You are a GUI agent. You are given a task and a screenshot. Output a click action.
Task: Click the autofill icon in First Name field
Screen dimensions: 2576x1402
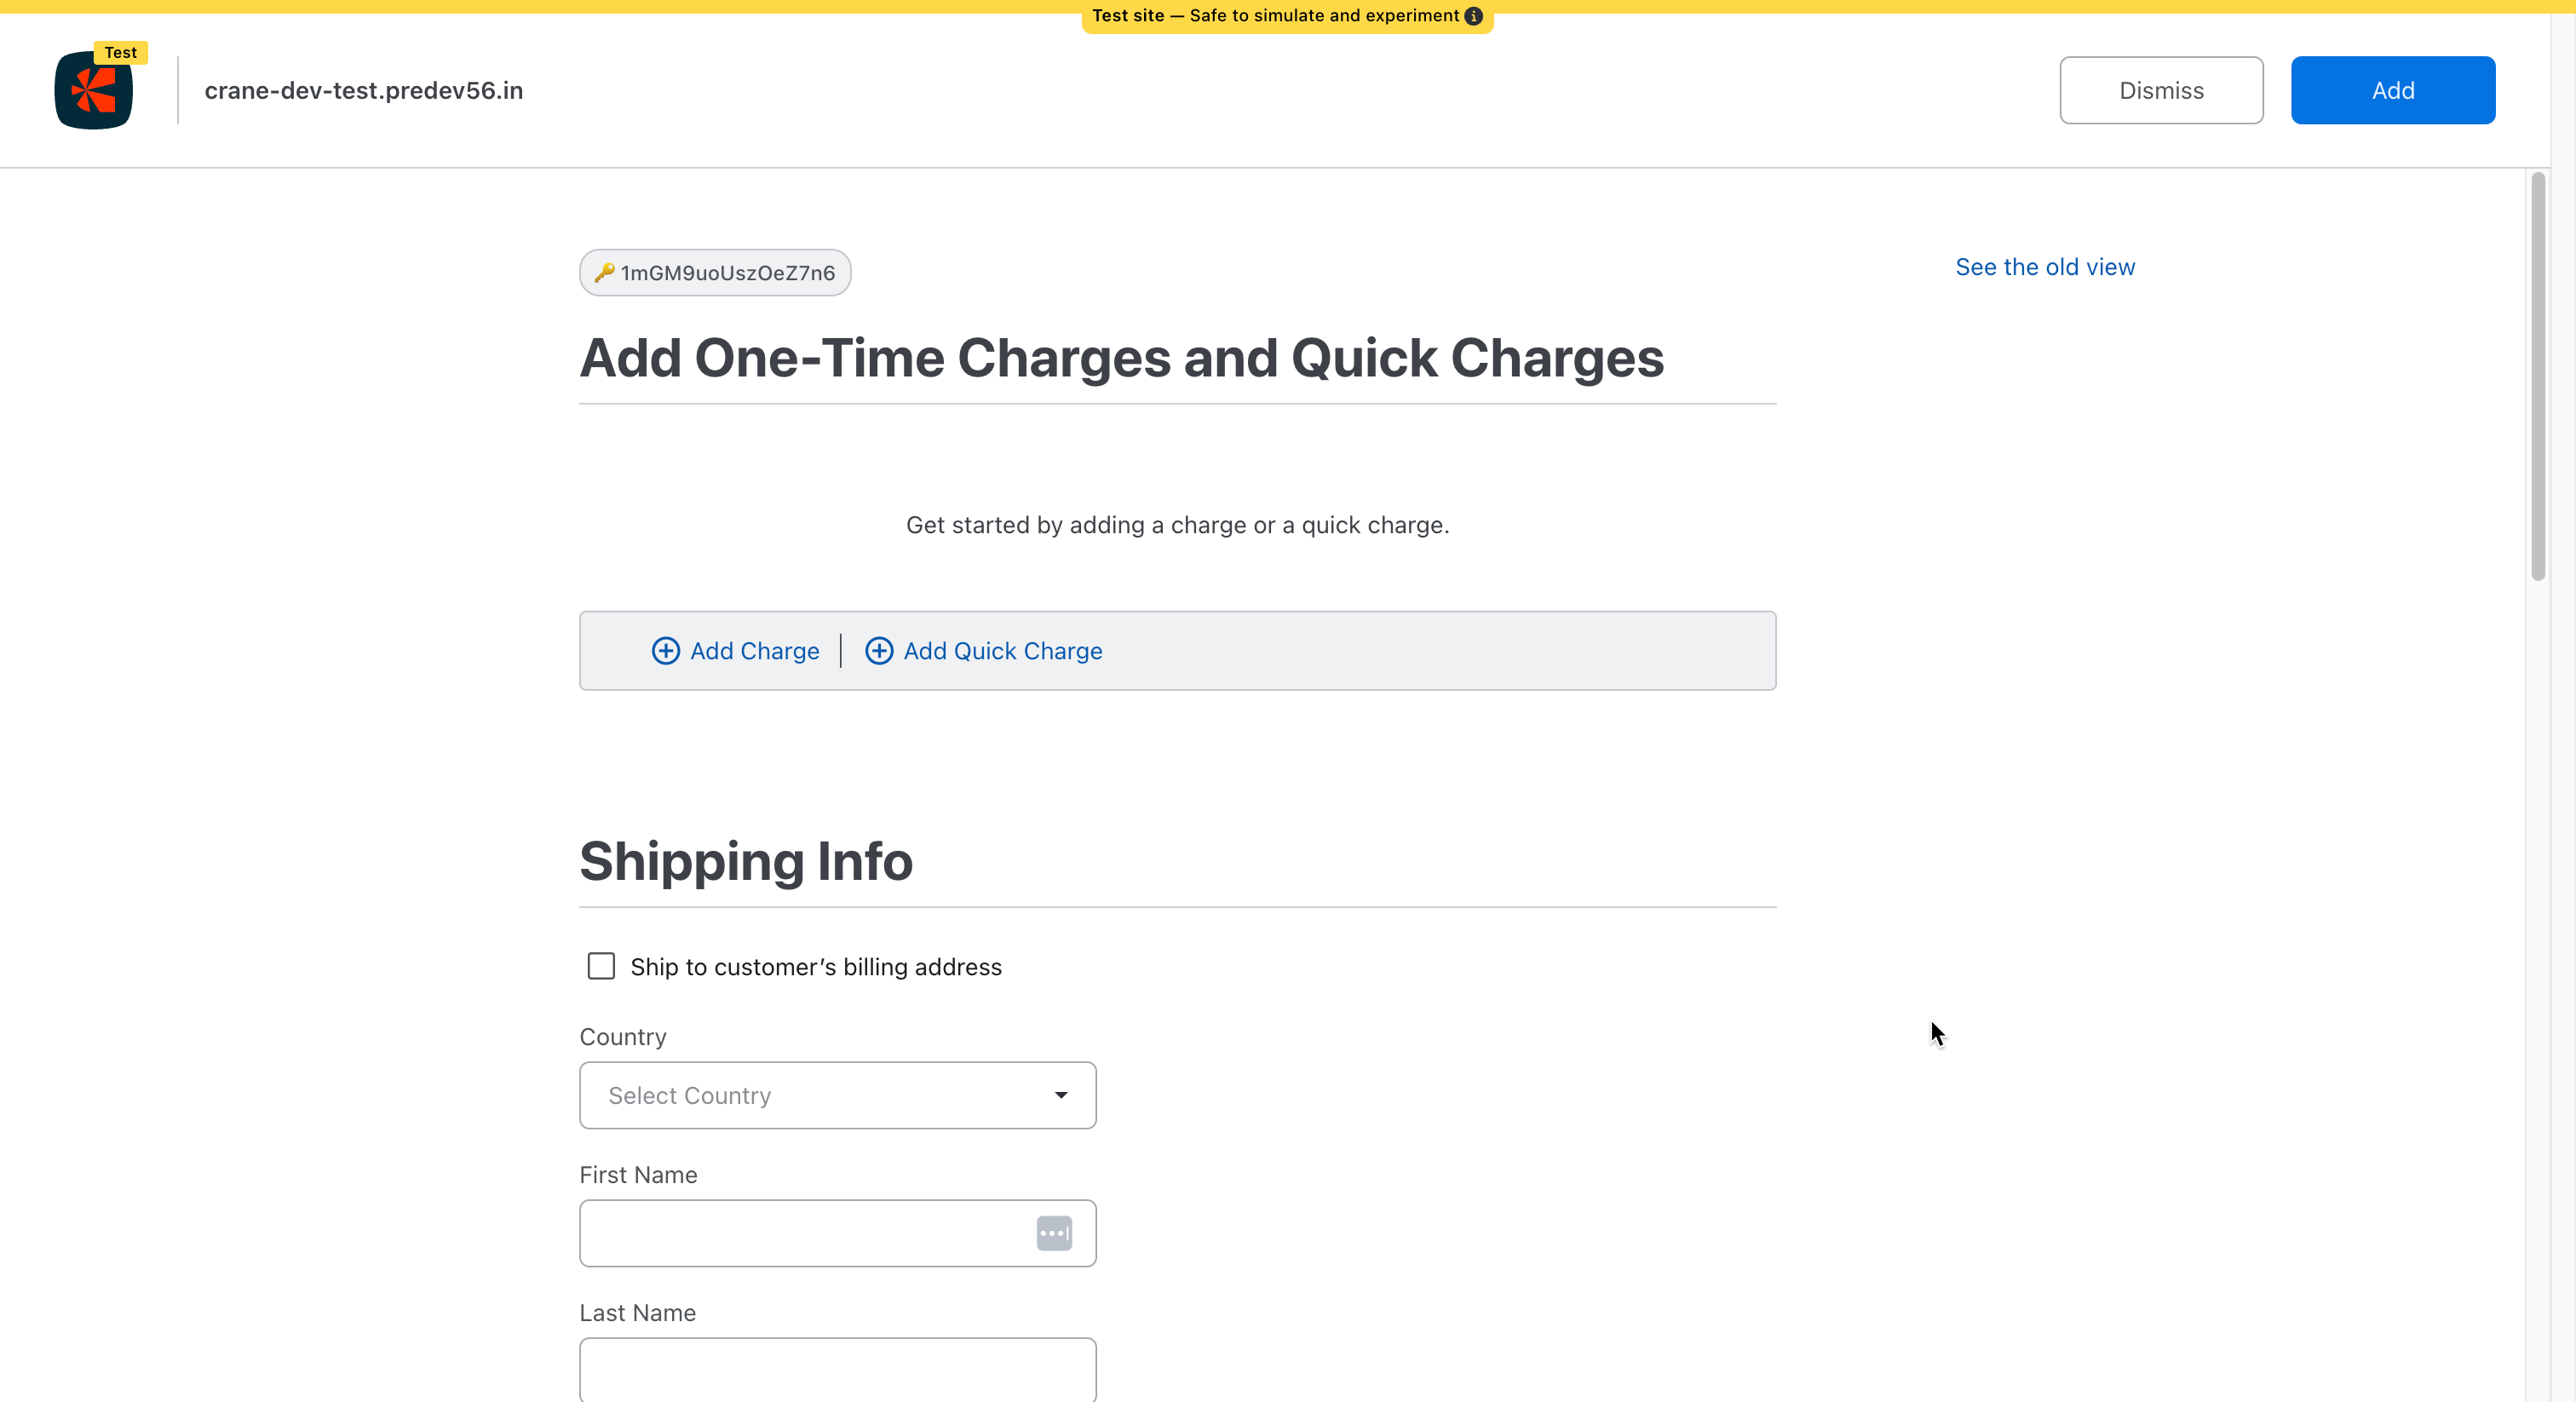1054,1233
